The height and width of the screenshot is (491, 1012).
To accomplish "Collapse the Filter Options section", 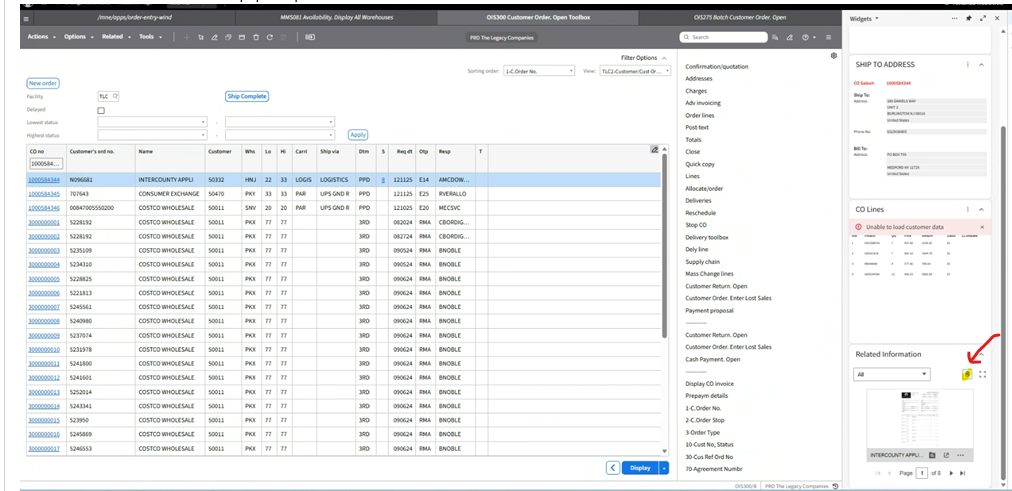I will [x=664, y=58].
